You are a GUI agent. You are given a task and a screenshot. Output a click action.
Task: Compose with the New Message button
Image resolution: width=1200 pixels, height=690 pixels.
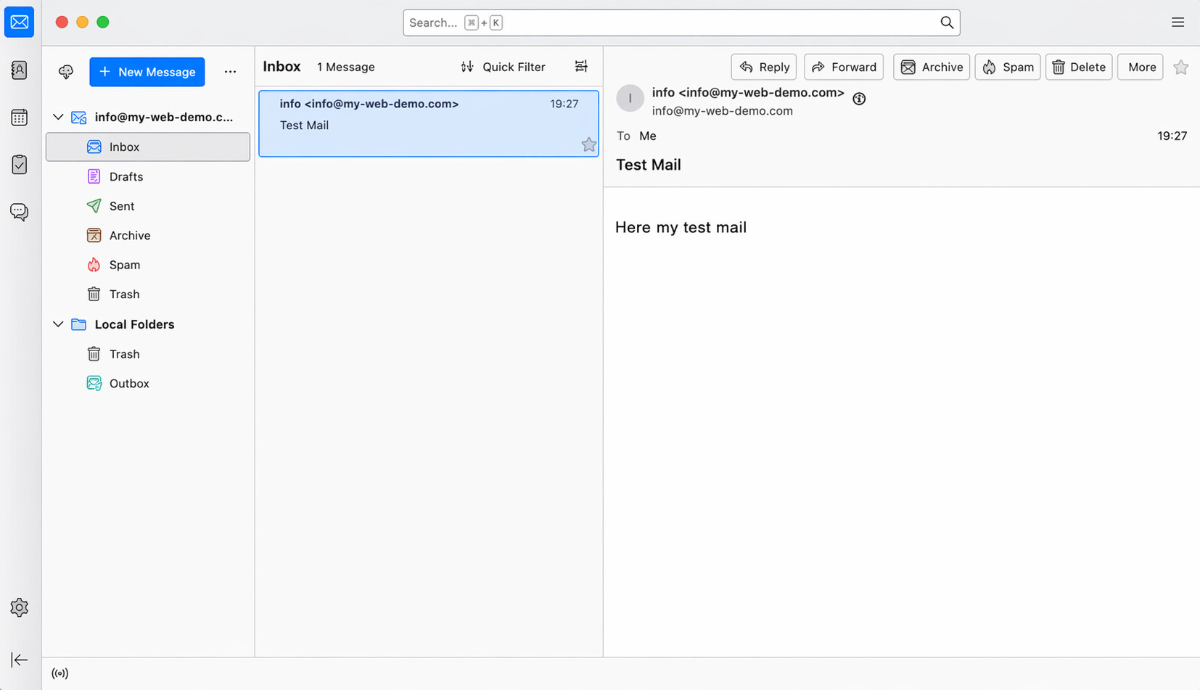tap(147, 72)
